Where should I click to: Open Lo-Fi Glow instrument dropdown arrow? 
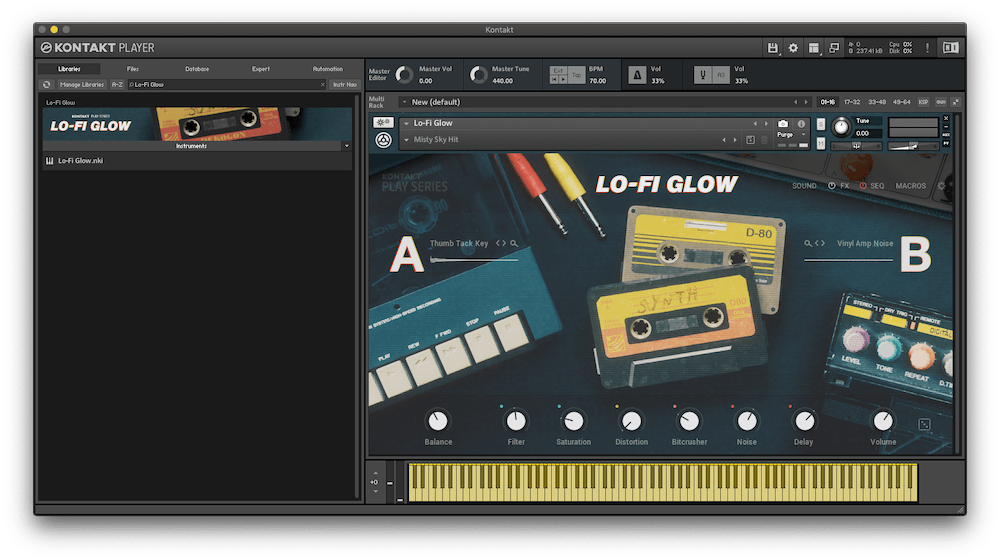point(406,124)
